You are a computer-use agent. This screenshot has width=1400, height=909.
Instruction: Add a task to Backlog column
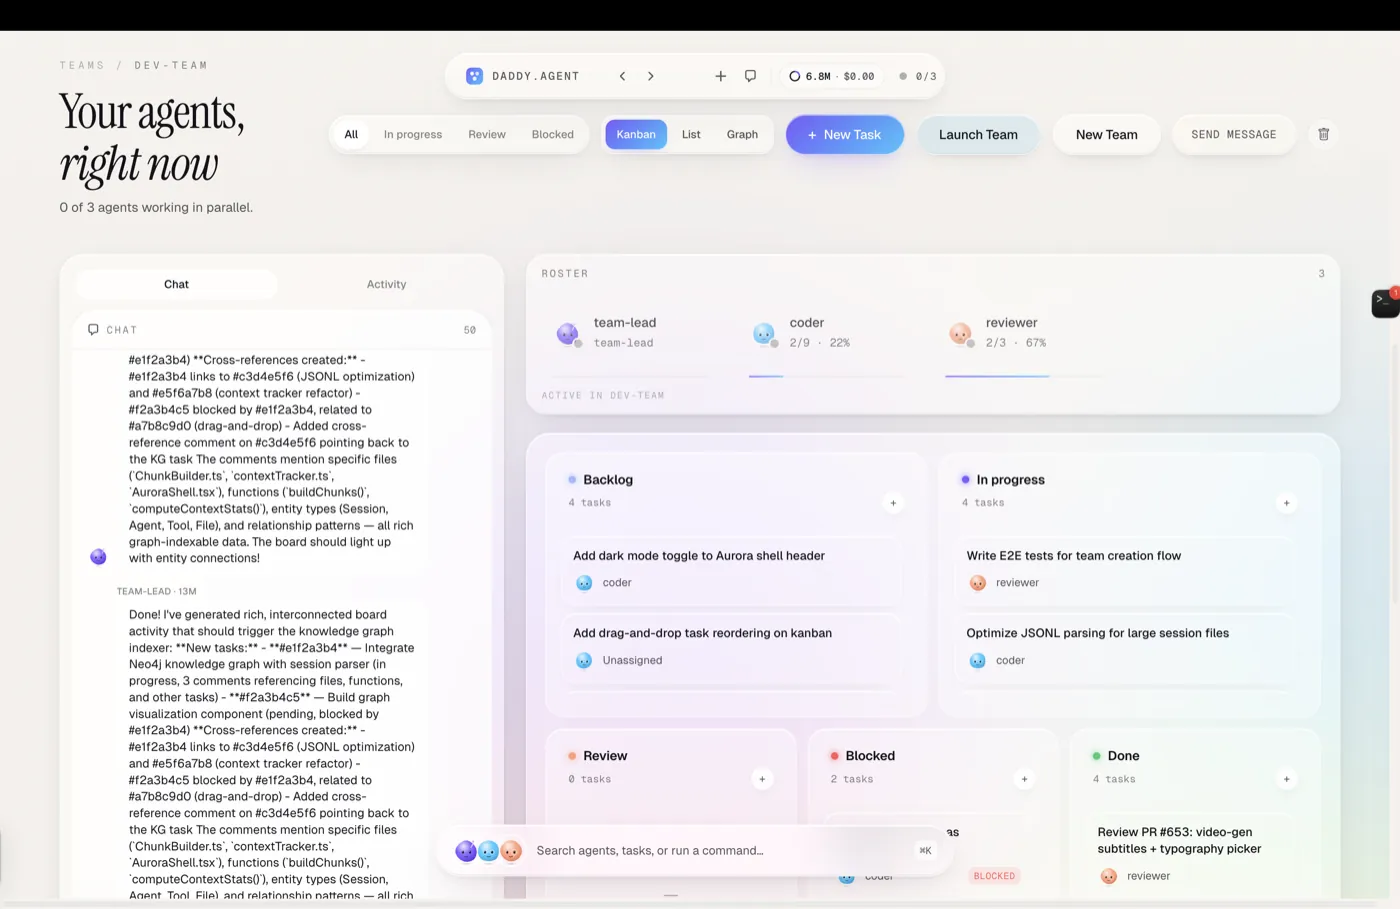coord(893,503)
